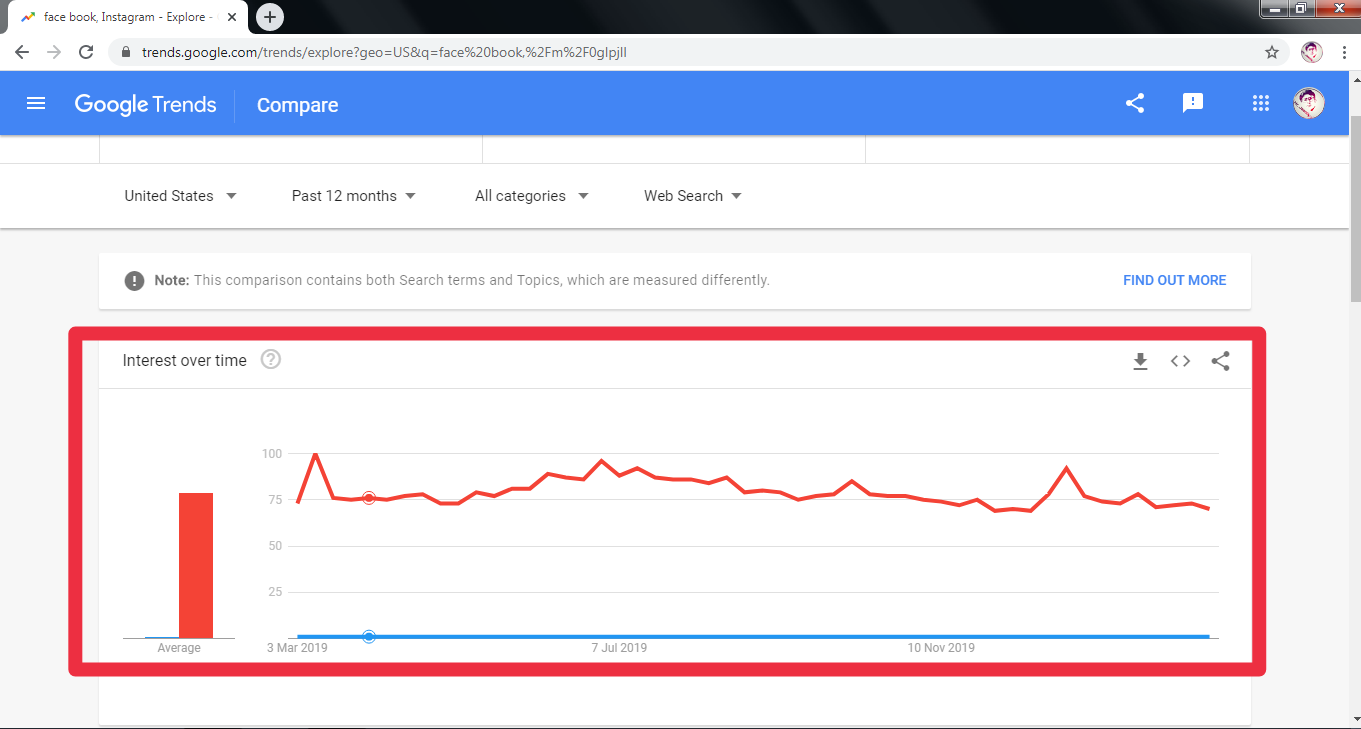Click the profile avatar in the header
Viewport: 1361px width, 729px height.
1308,103
